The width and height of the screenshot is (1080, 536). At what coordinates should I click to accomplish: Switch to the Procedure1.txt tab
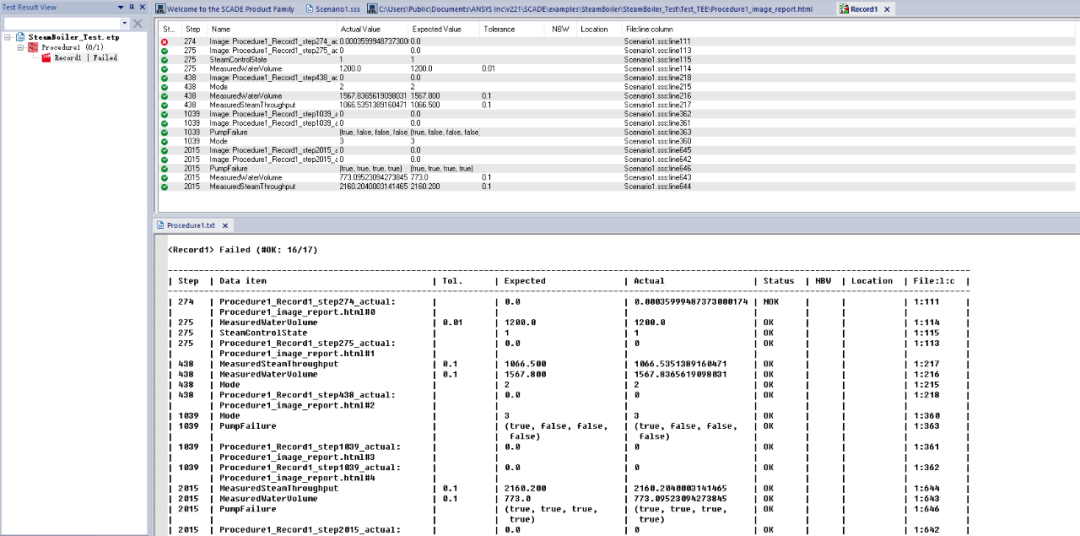coord(191,225)
